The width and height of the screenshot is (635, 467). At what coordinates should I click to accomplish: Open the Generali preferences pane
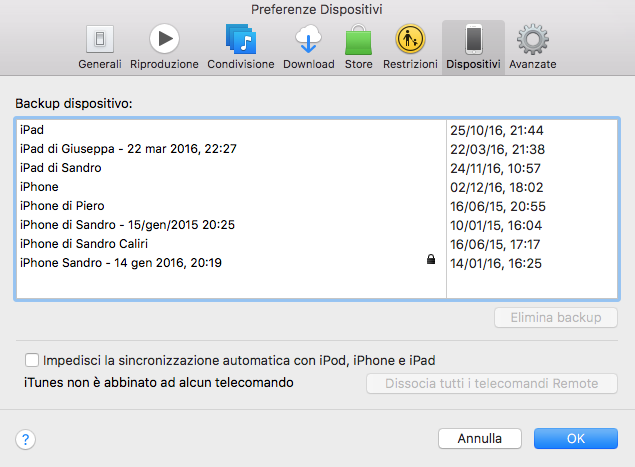100,47
